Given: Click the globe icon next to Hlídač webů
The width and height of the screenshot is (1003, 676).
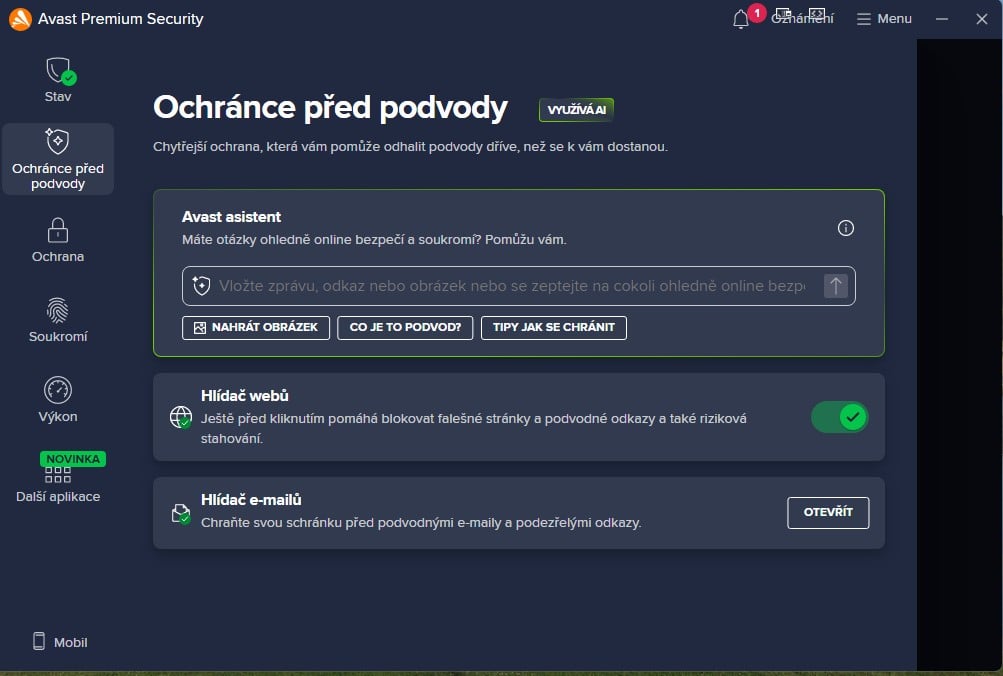Looking at the screenshot, I should (x=181, y=417).
